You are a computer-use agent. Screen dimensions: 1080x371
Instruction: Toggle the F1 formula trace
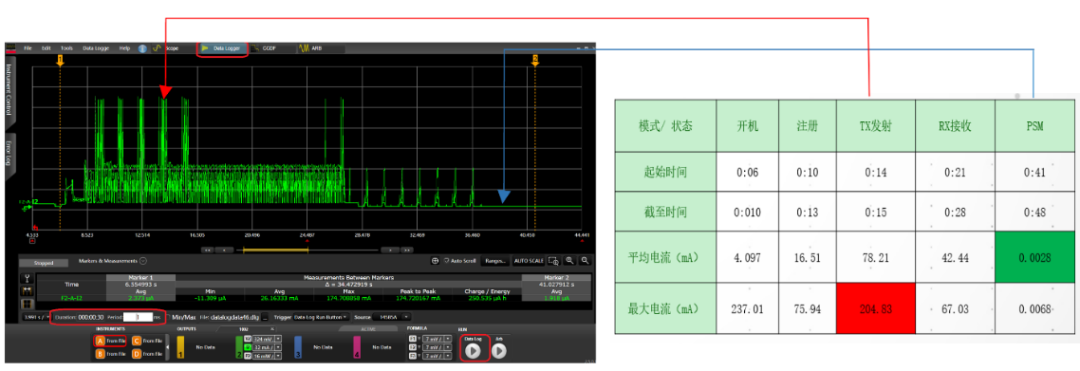click(413, 339)
